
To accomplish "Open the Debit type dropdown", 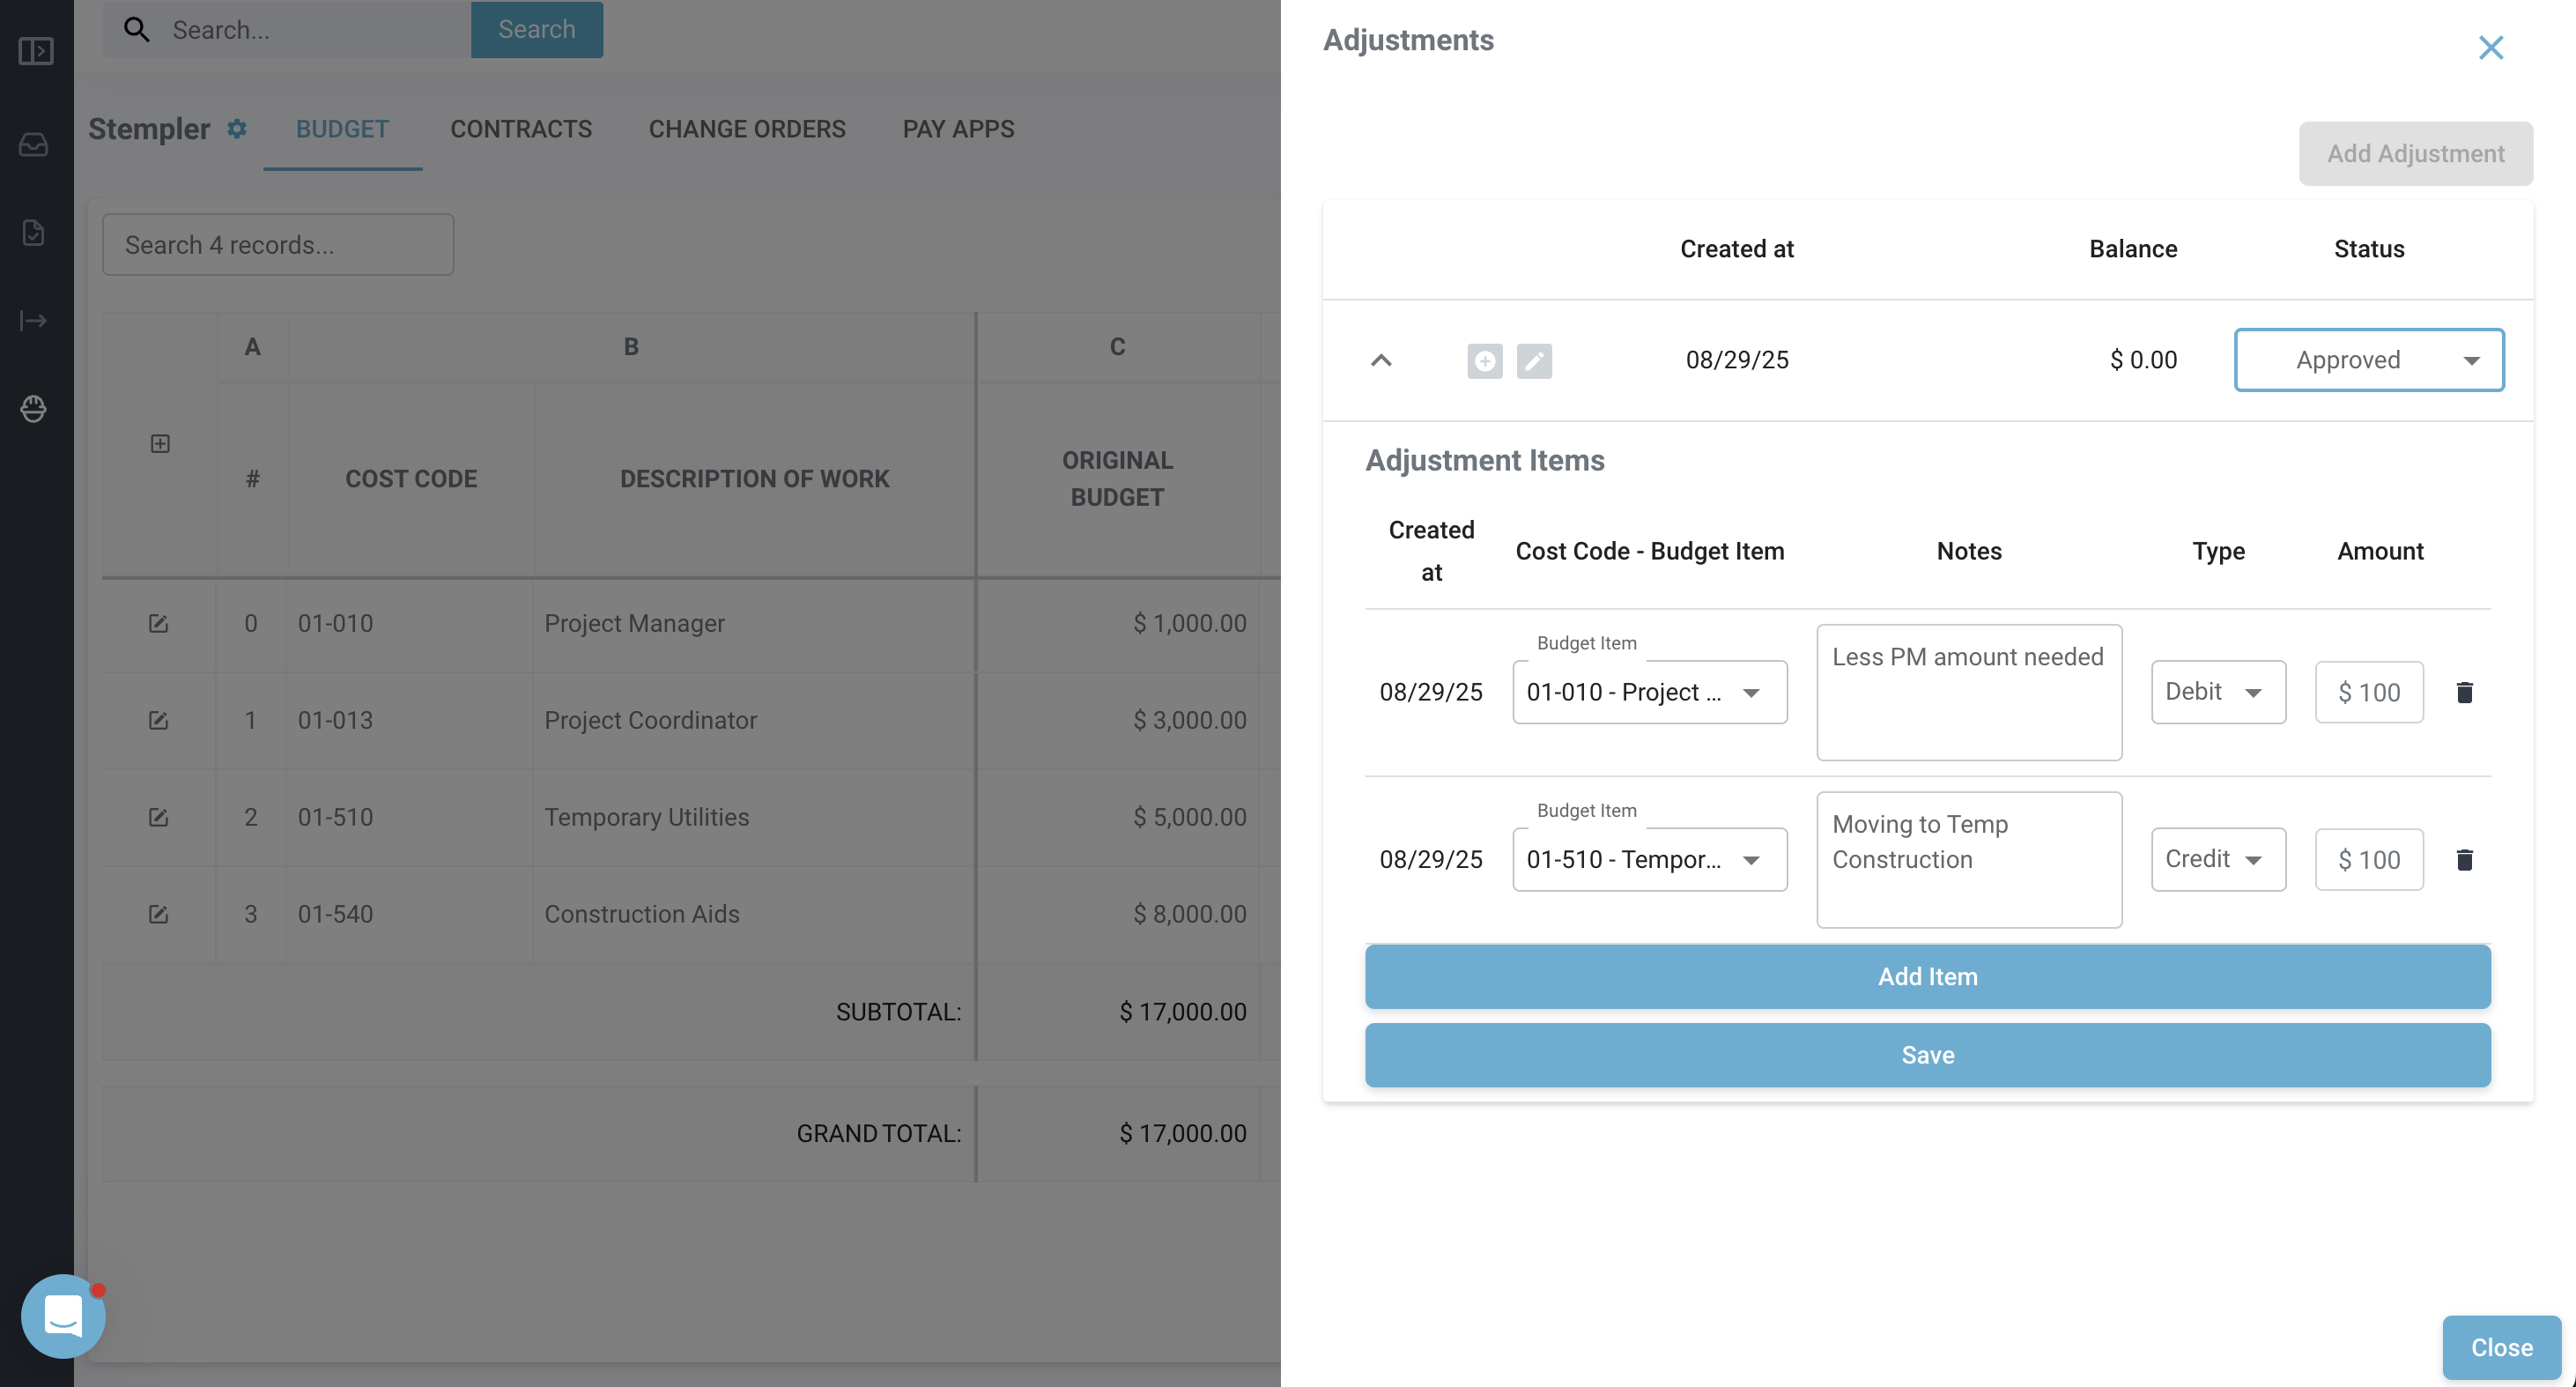I will tap(2217, 692).
